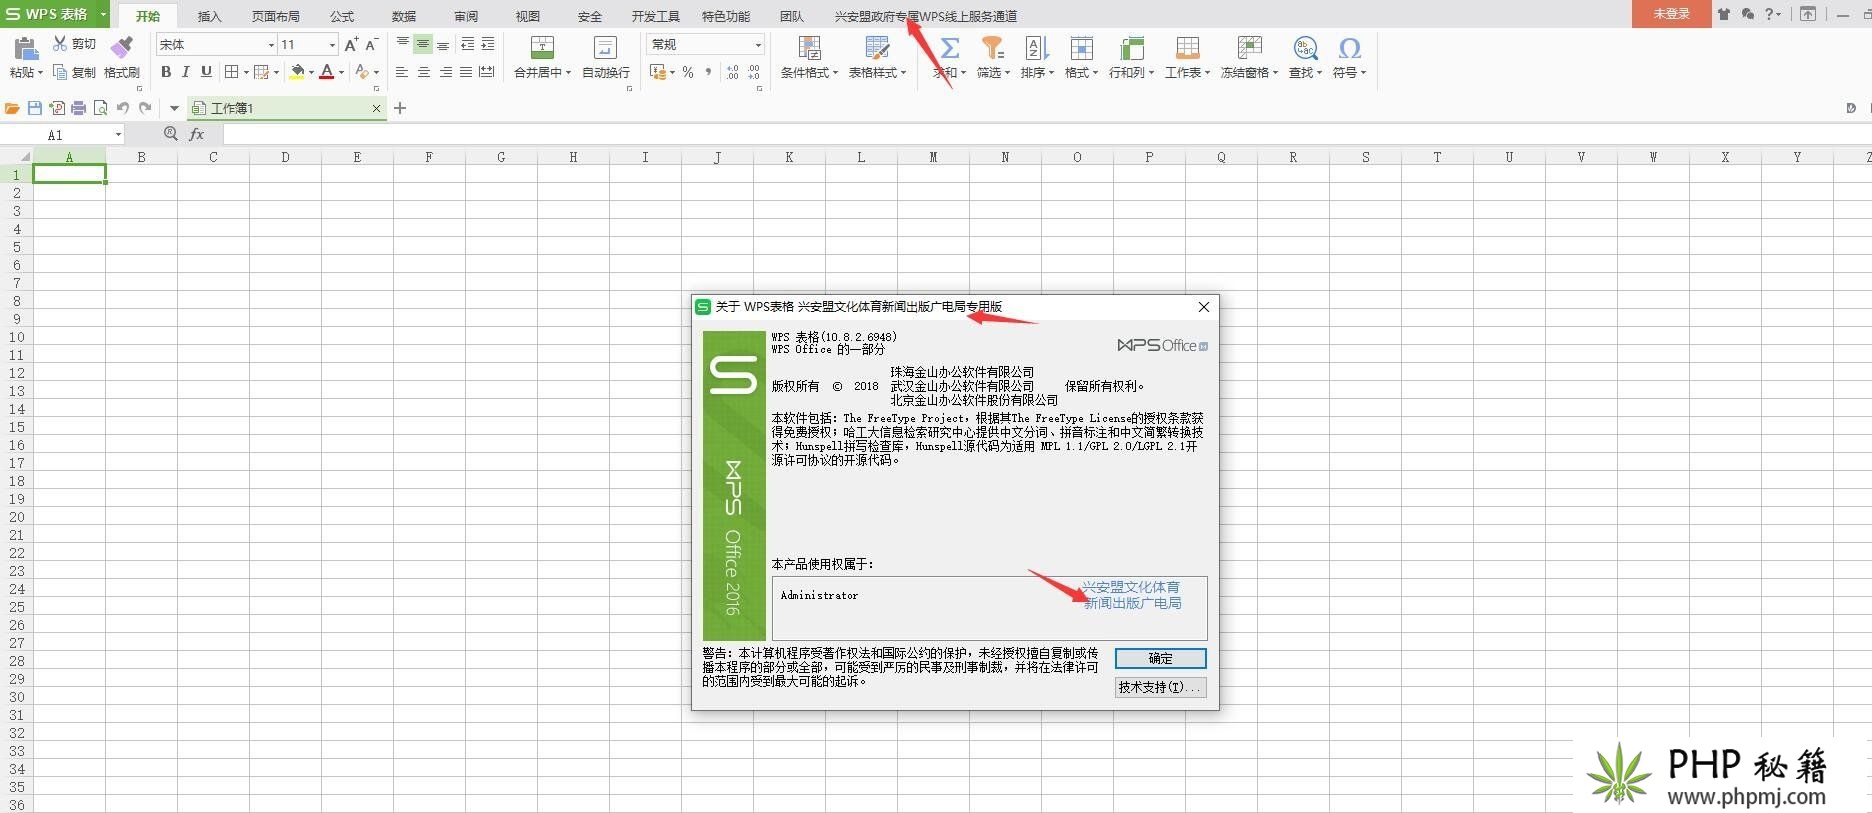Apply percent style with the % icon
Screen dimensions: 1872x813
tap(688, 72)
